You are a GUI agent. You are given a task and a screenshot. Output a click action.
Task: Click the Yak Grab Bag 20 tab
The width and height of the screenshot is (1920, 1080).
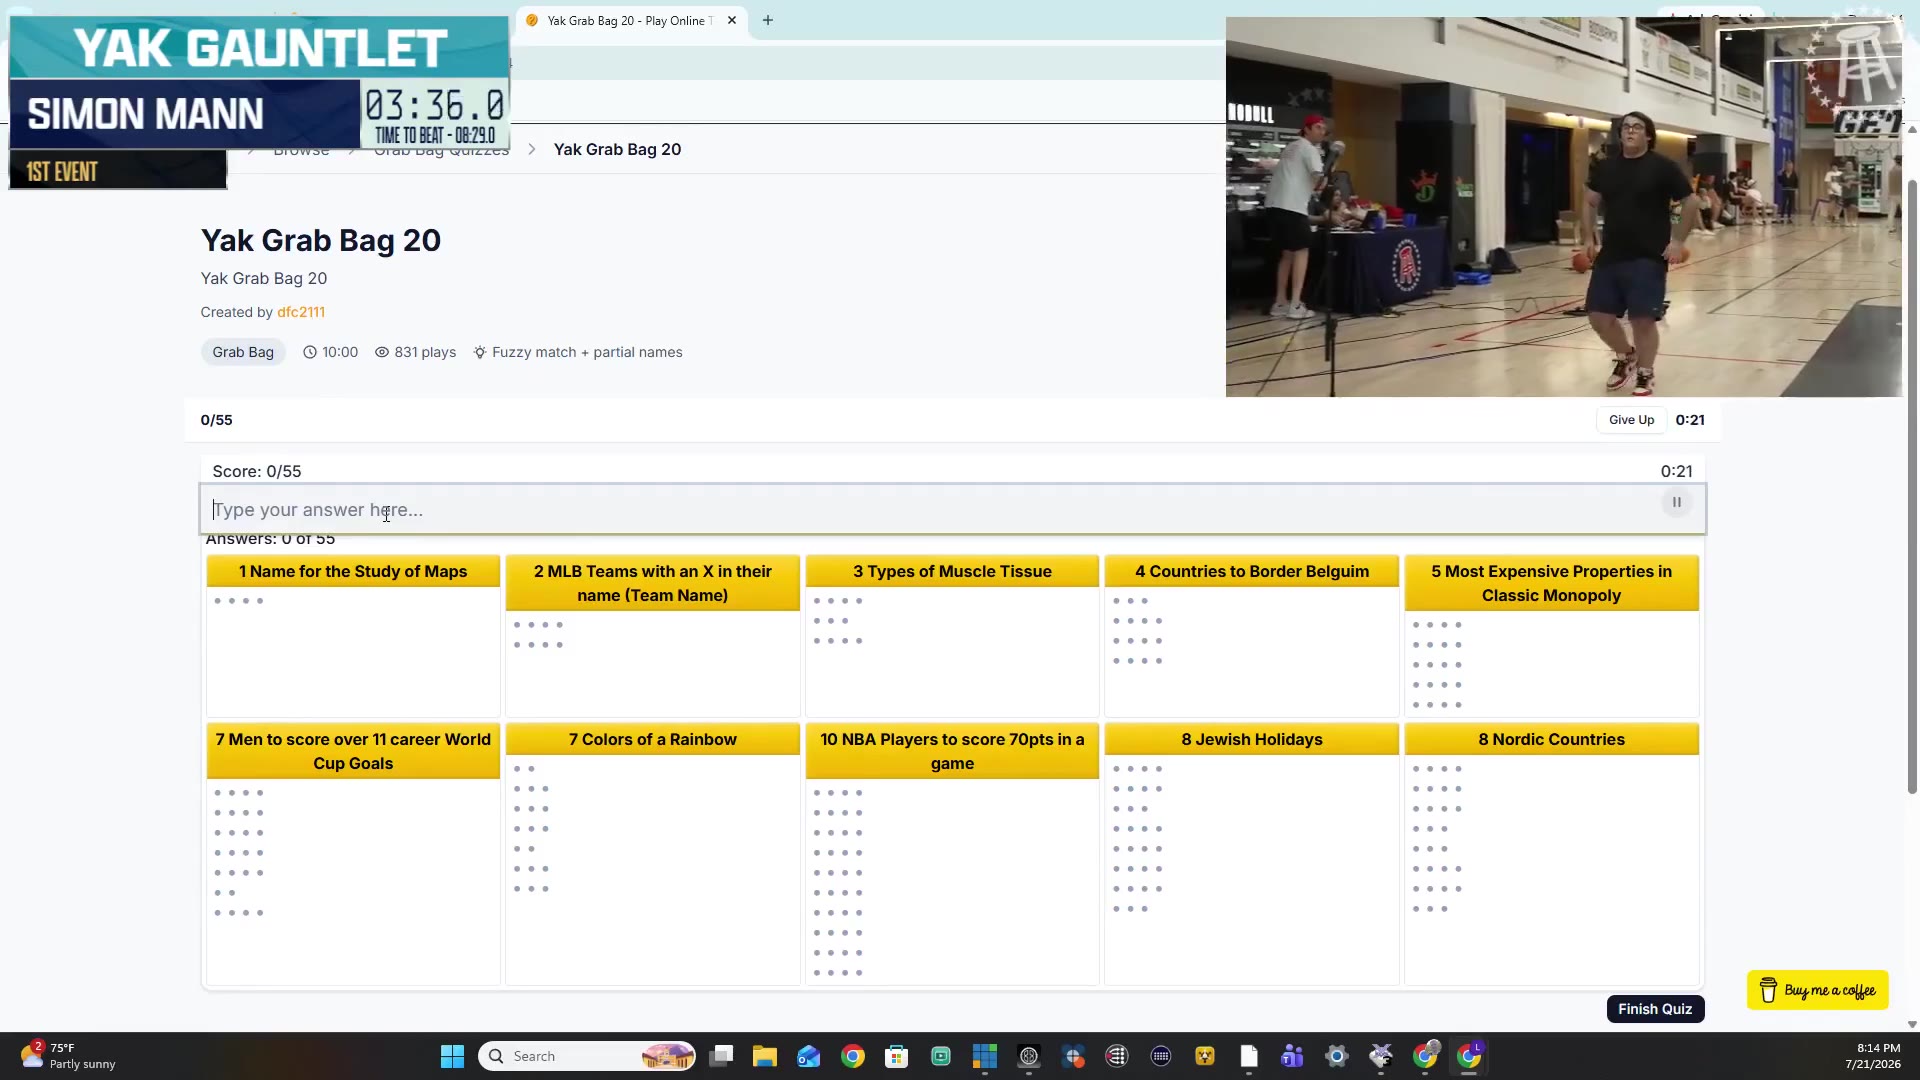630,20
